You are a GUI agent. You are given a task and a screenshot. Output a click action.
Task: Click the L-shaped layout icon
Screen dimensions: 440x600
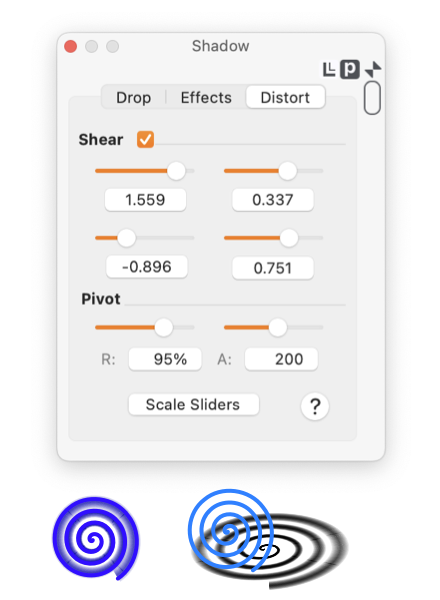point(329,69)
